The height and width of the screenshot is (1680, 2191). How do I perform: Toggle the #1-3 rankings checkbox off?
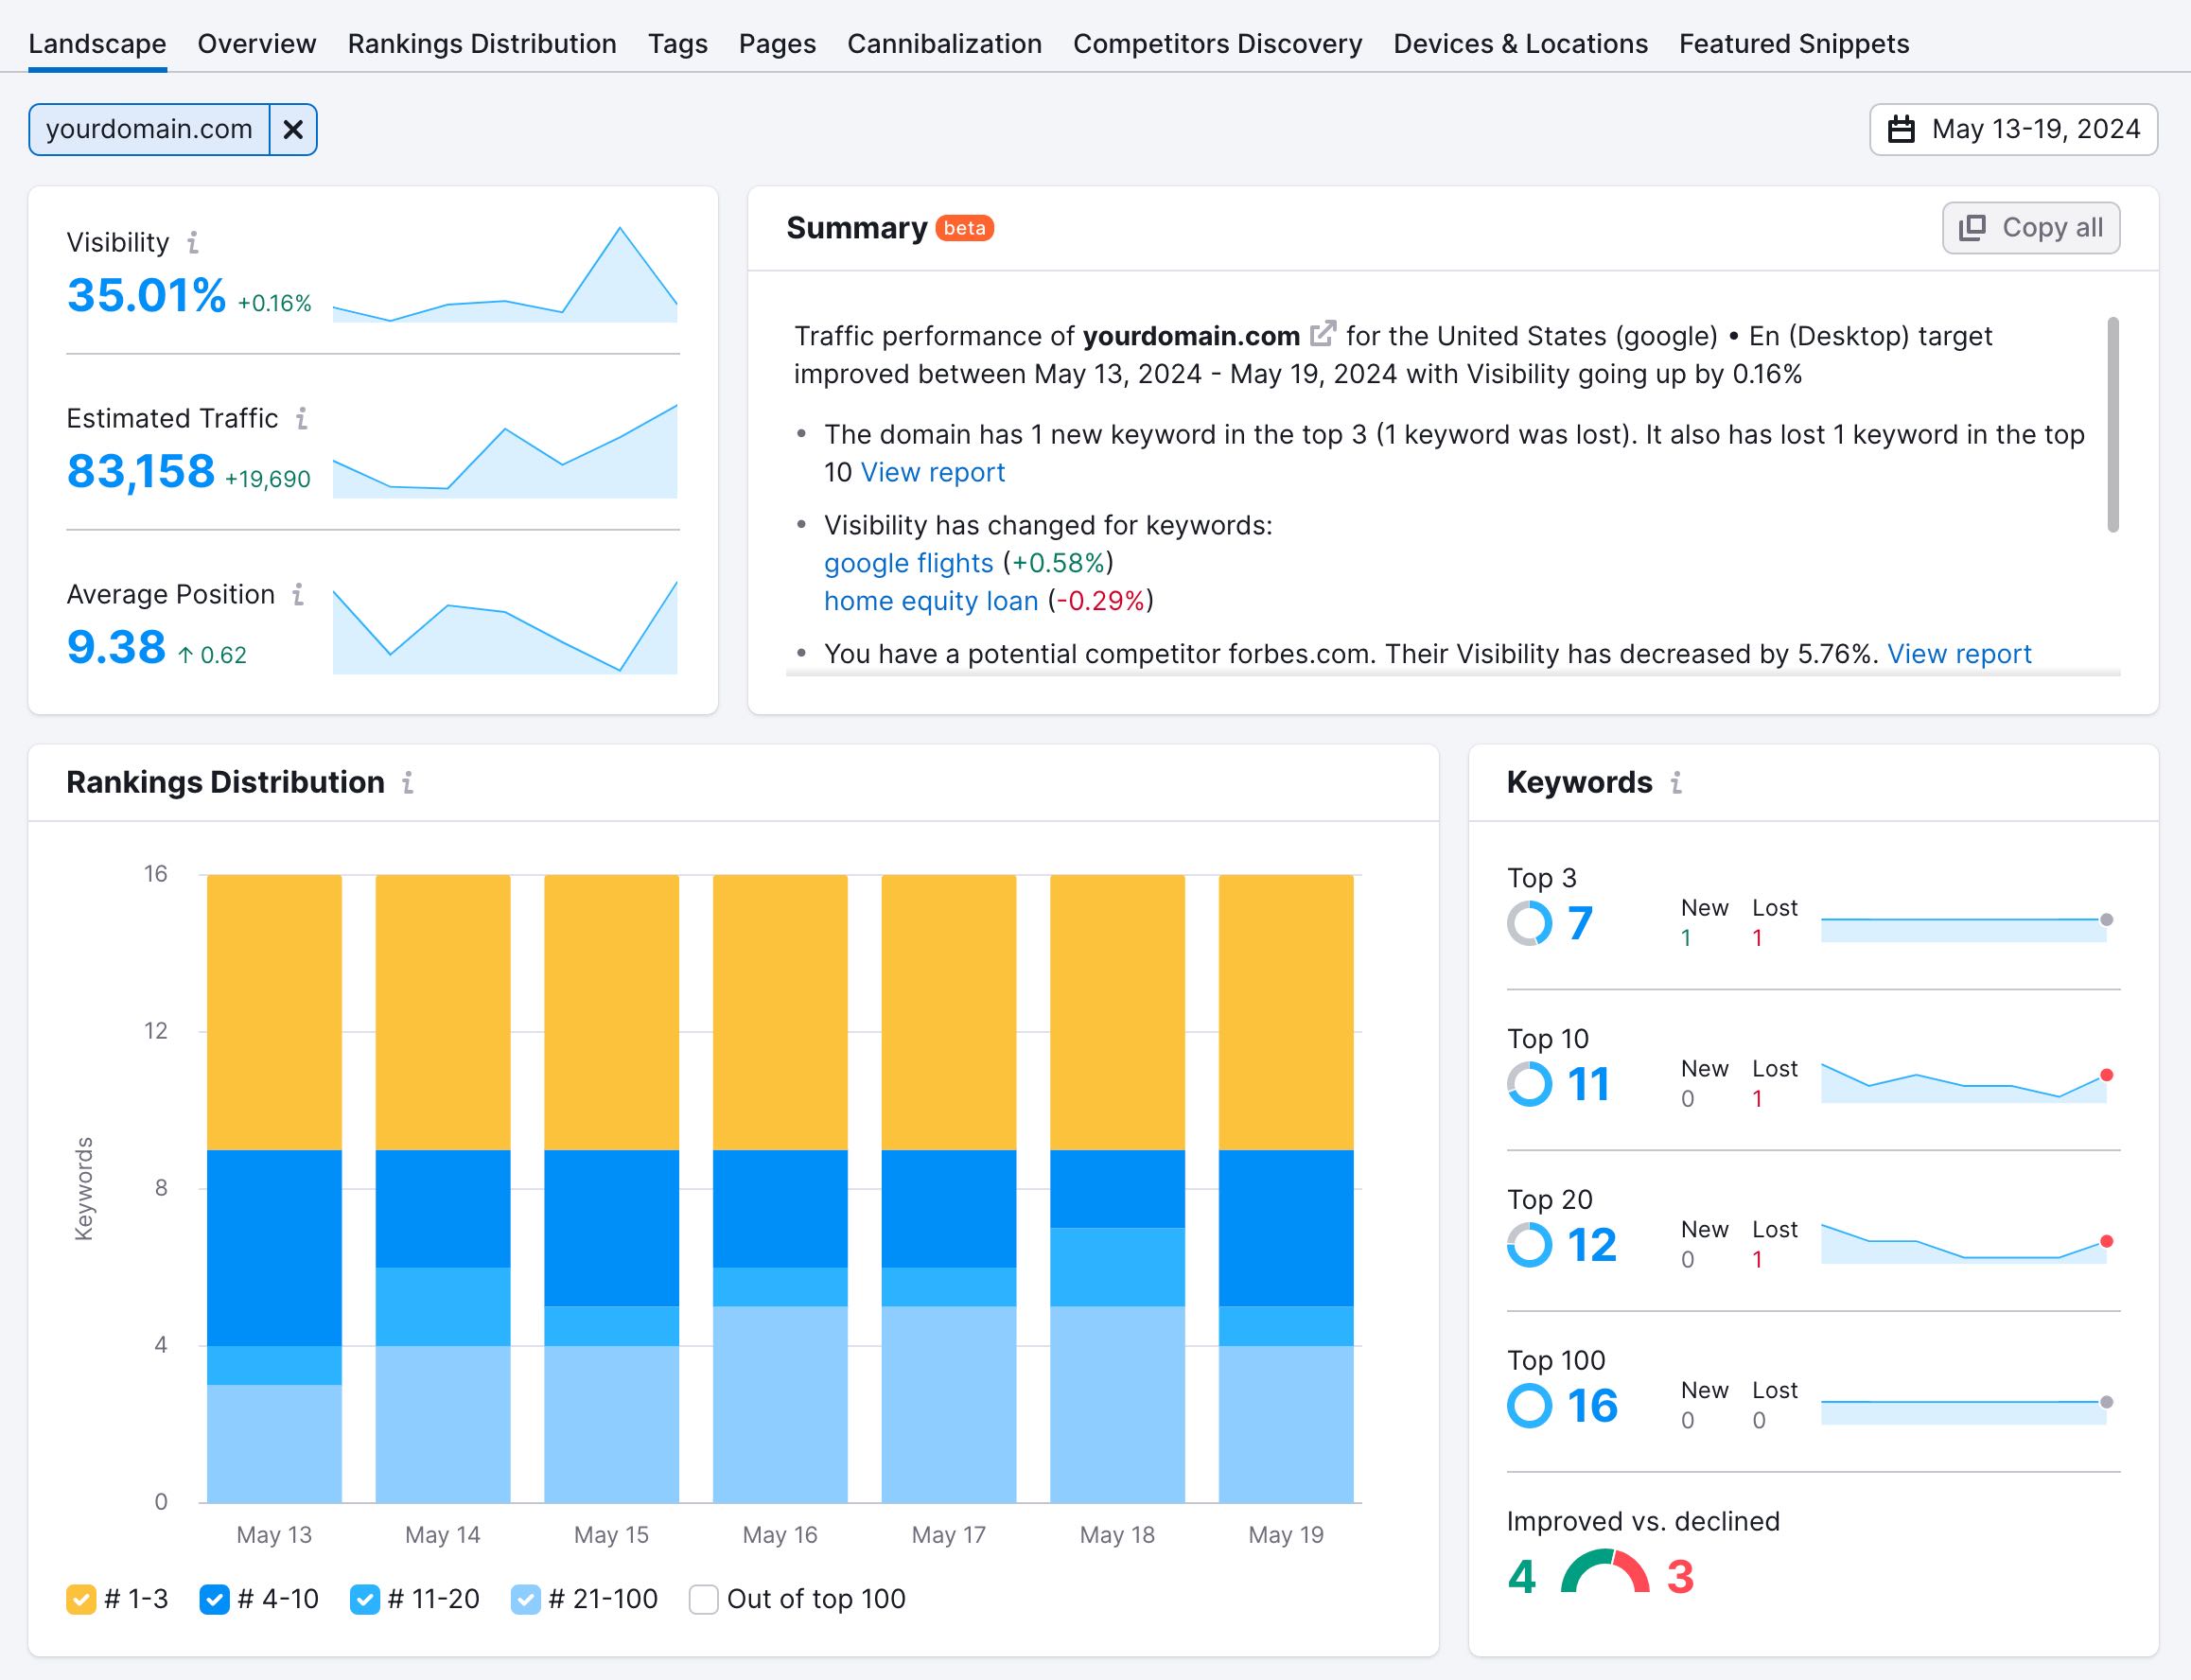click(x=83, y=1601)
